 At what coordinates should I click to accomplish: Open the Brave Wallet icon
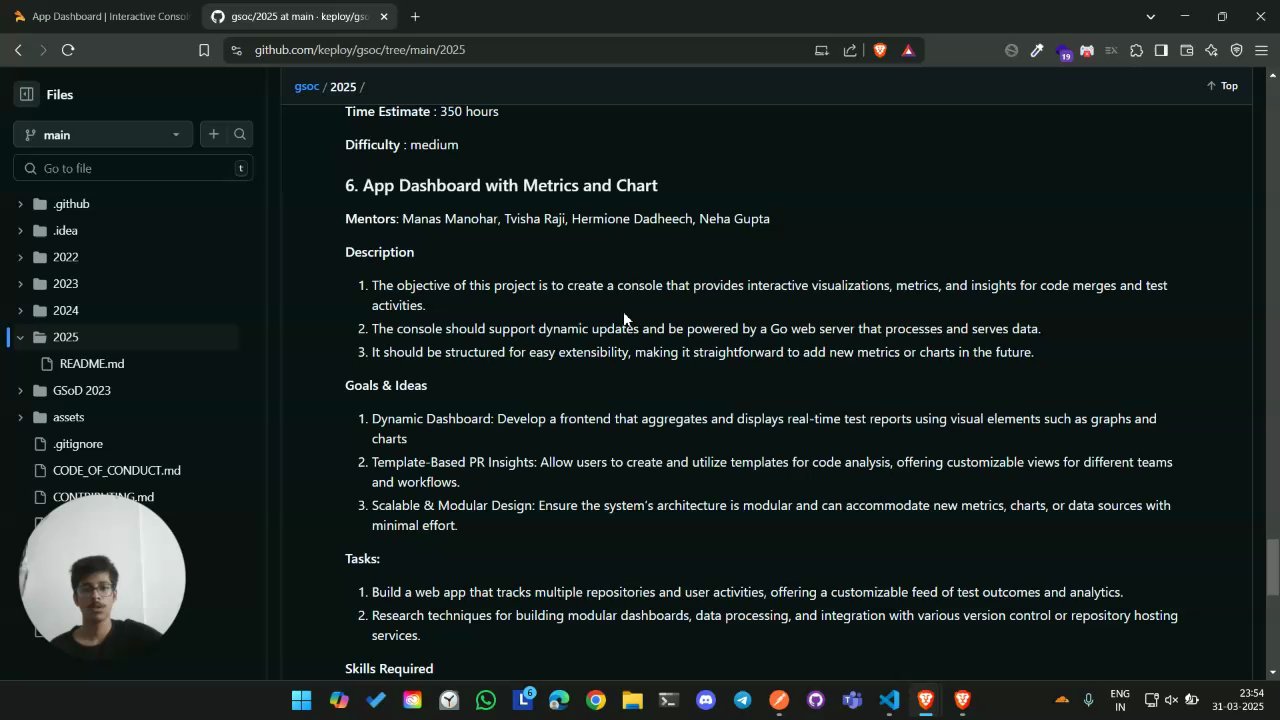click(x=1187, y=50)
